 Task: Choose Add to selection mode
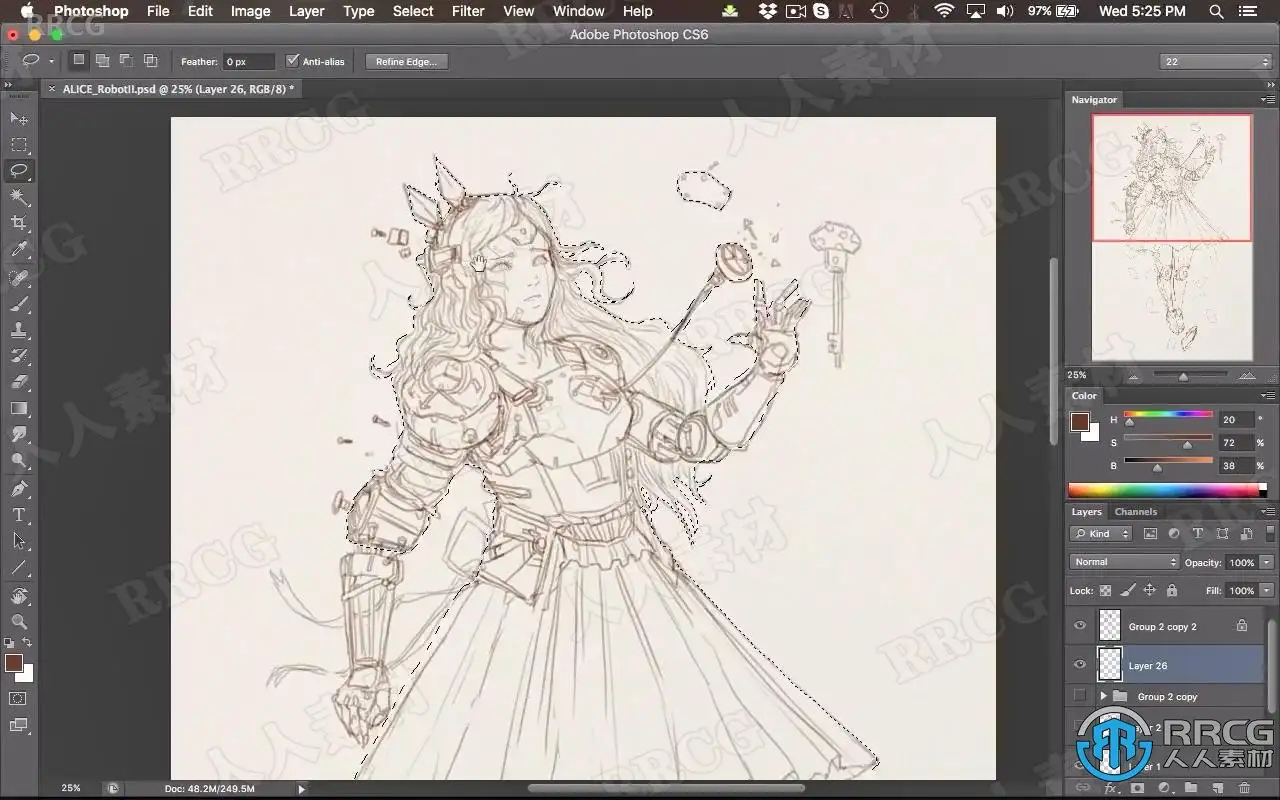(102, 61)
